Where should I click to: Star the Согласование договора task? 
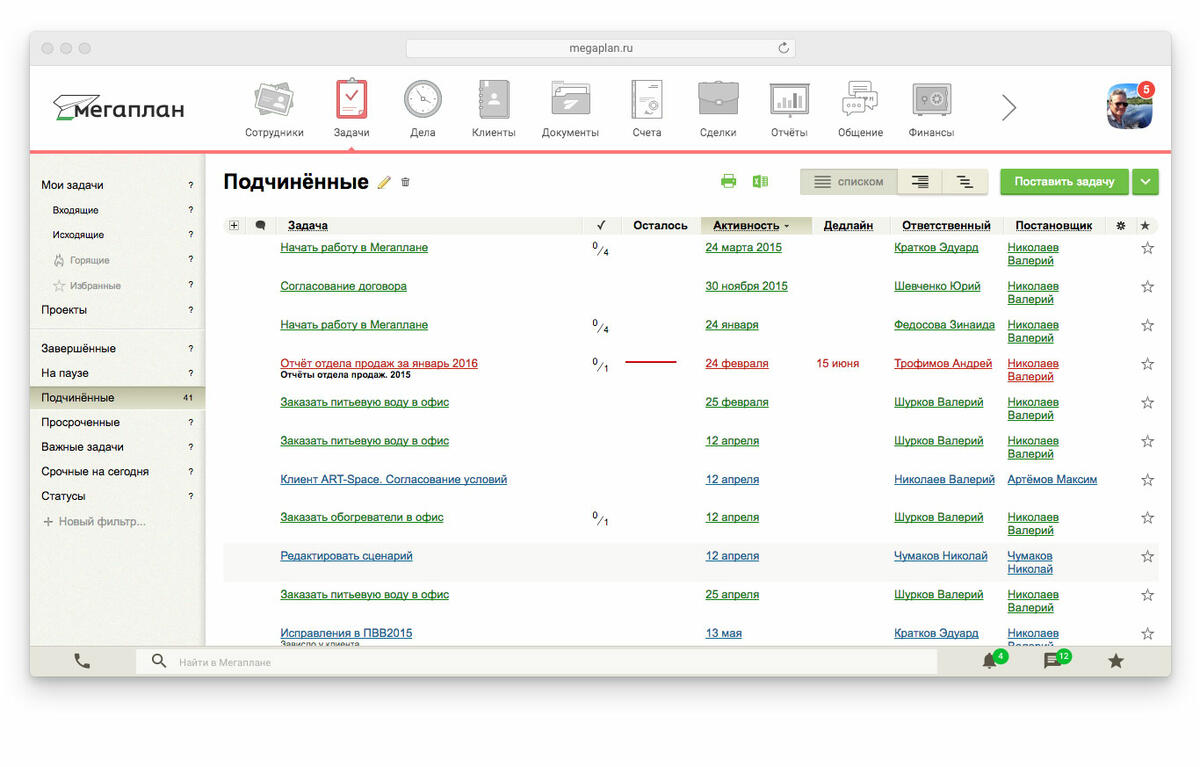(1147, 287)
